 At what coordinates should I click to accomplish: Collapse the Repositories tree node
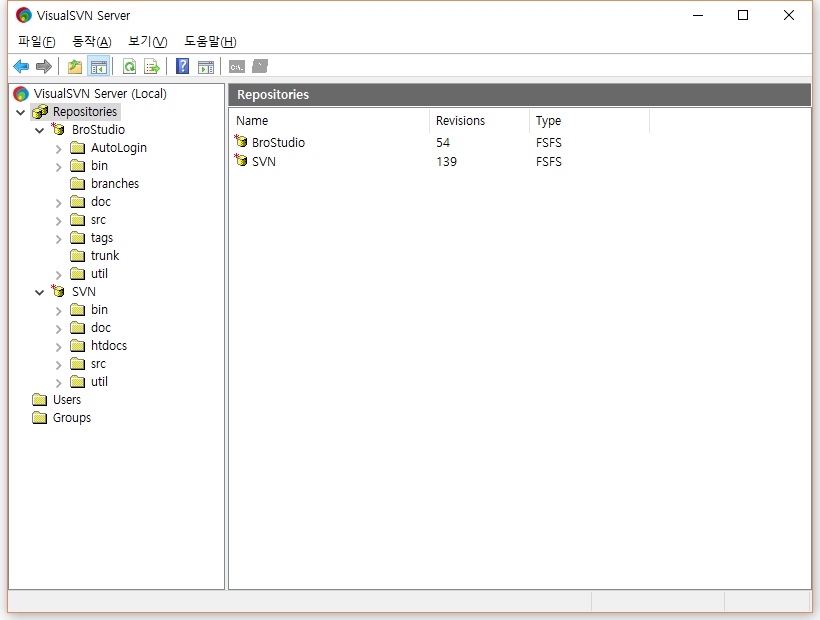(21, 112)
